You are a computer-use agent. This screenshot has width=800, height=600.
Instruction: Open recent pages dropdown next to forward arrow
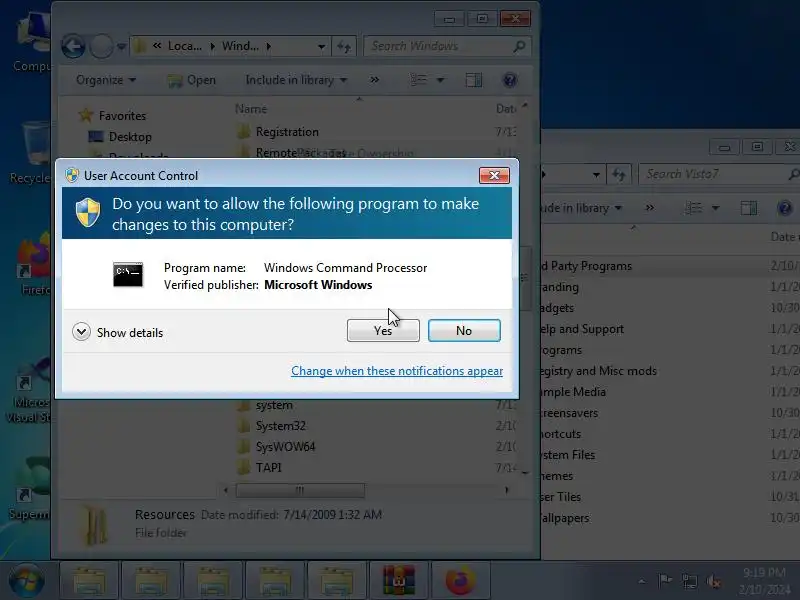pos(121,47)
